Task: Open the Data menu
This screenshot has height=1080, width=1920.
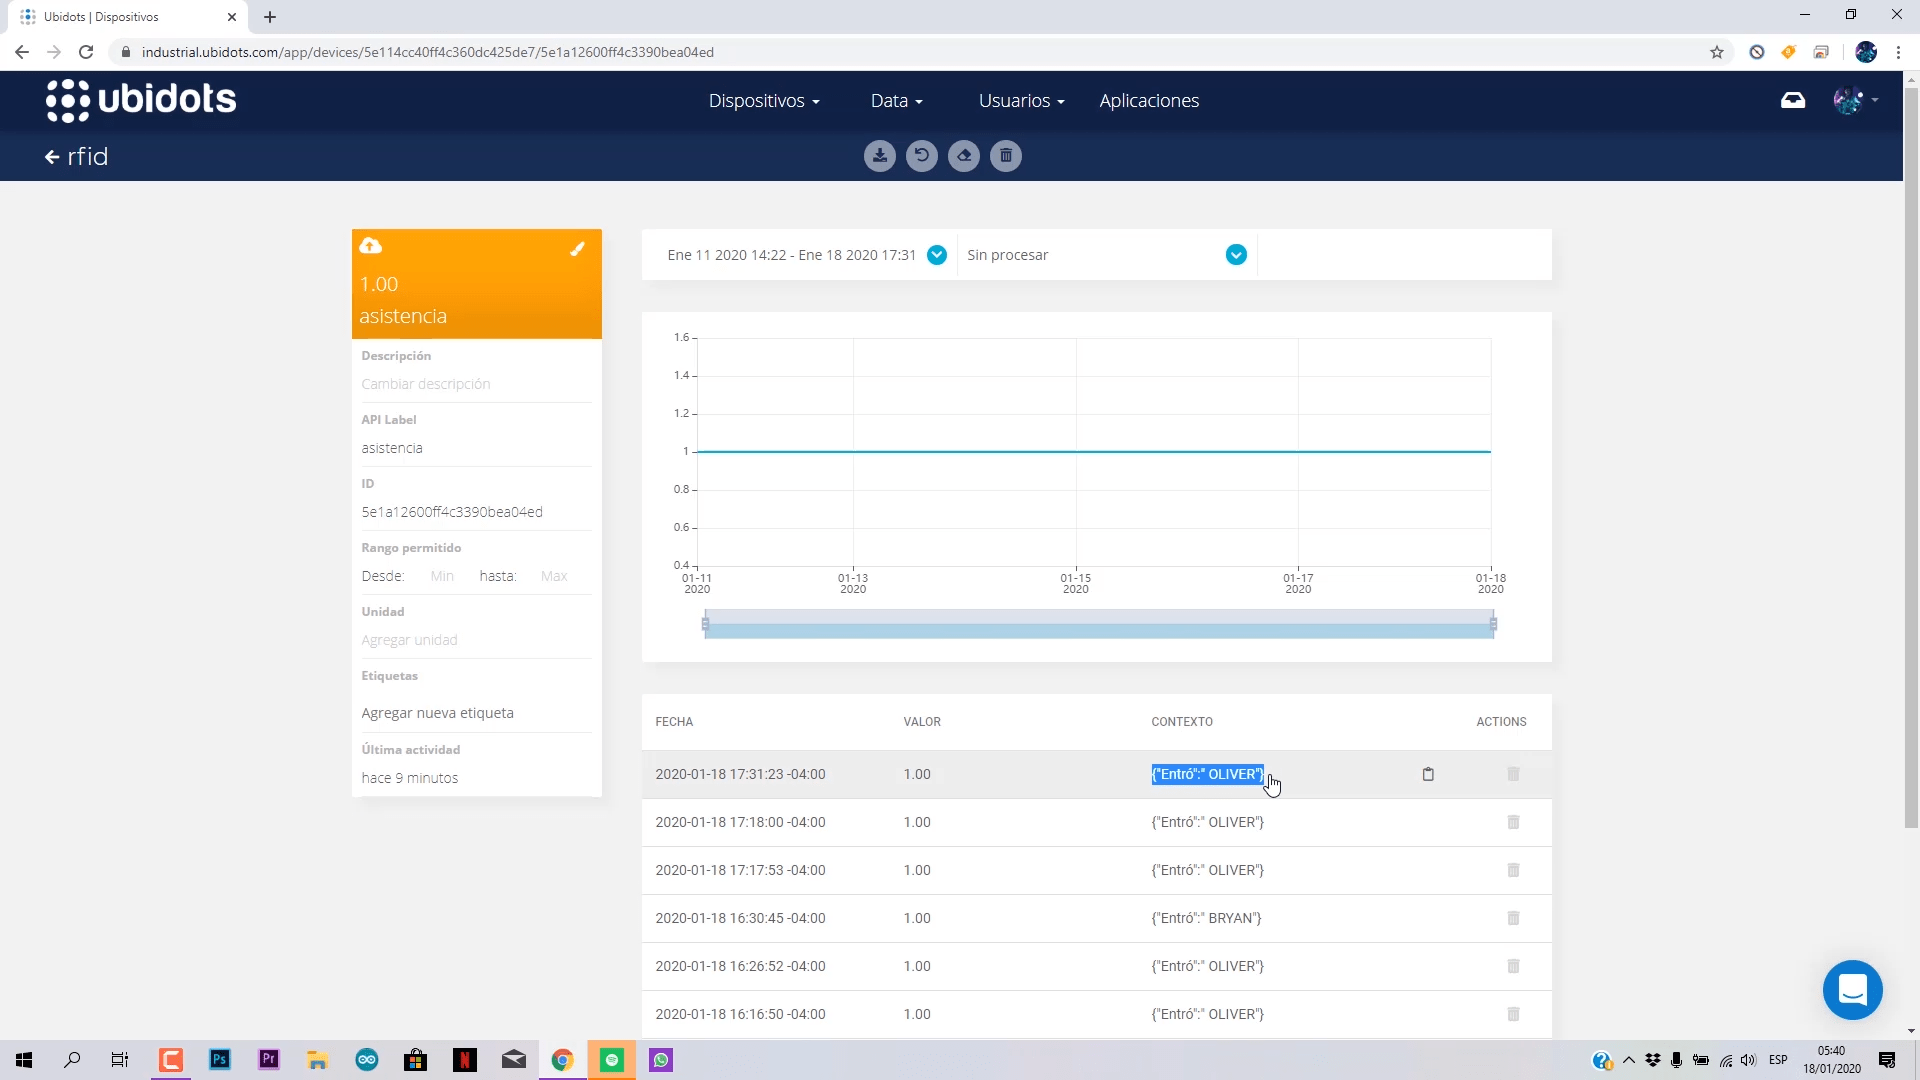Action: pyautogui.click(x=896, y=101)
